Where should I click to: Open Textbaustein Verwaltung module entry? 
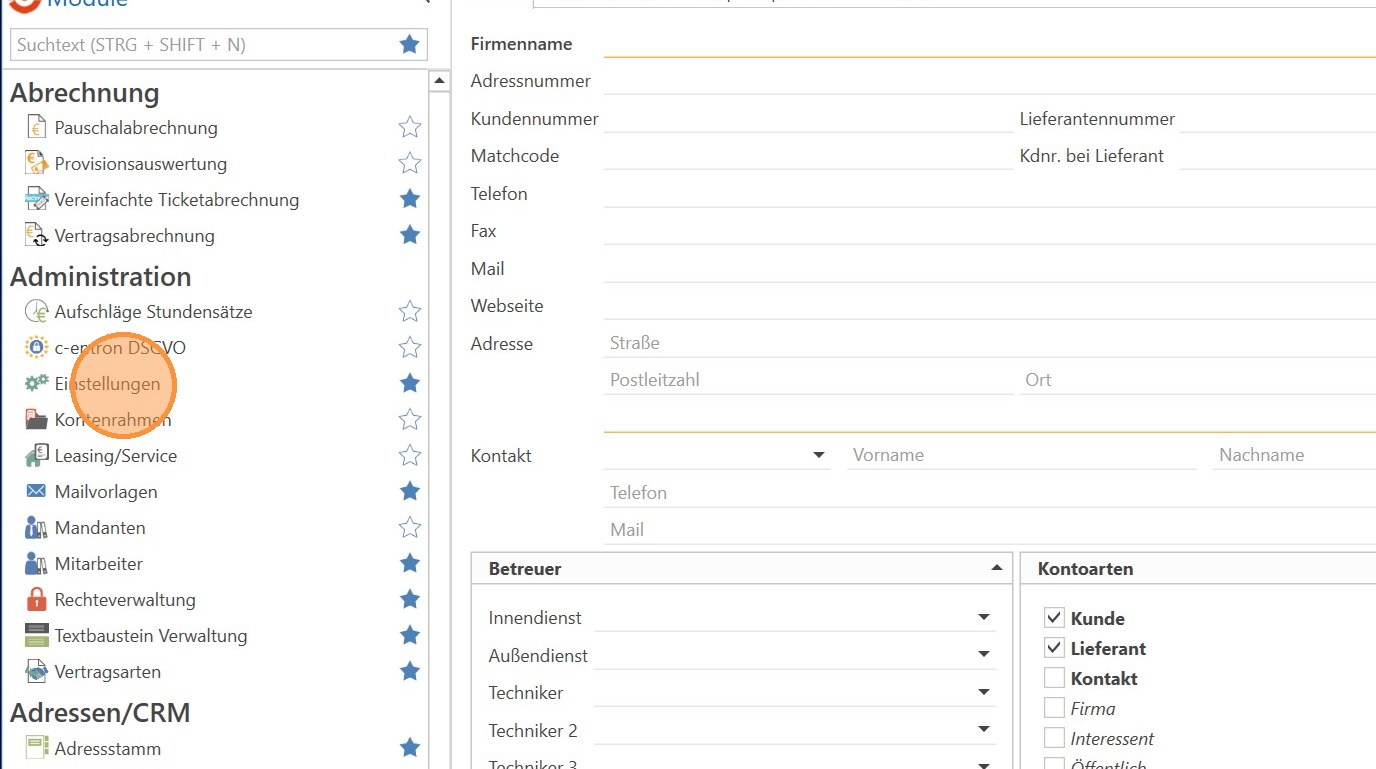click(150, 636)
